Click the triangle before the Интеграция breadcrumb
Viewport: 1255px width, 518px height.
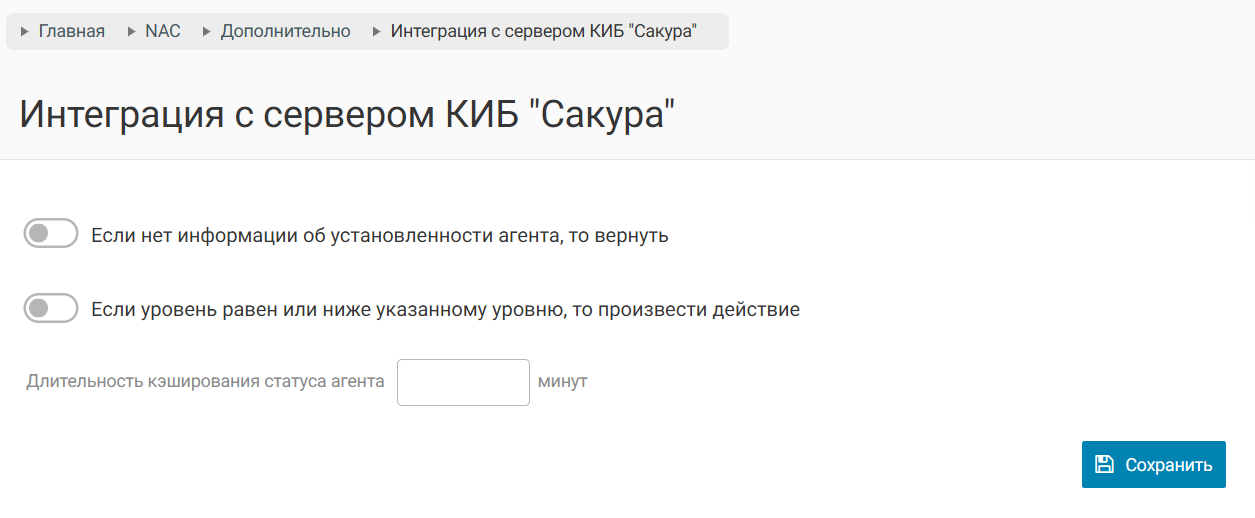pyautogui.click(x=377, y=32)
